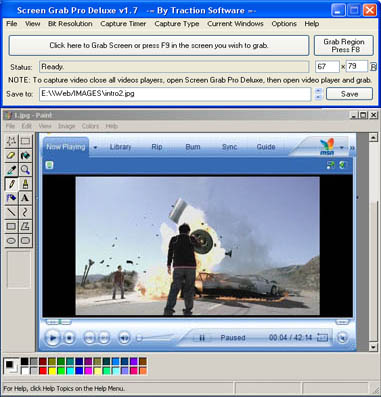Click the MSN butterfly logo
This screenshot has height=397, width=381.
tap(327, 147)
